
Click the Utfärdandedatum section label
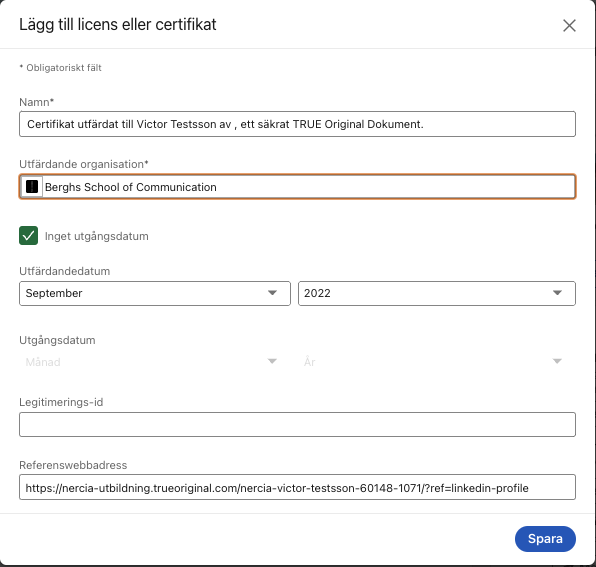click(65, 271)
